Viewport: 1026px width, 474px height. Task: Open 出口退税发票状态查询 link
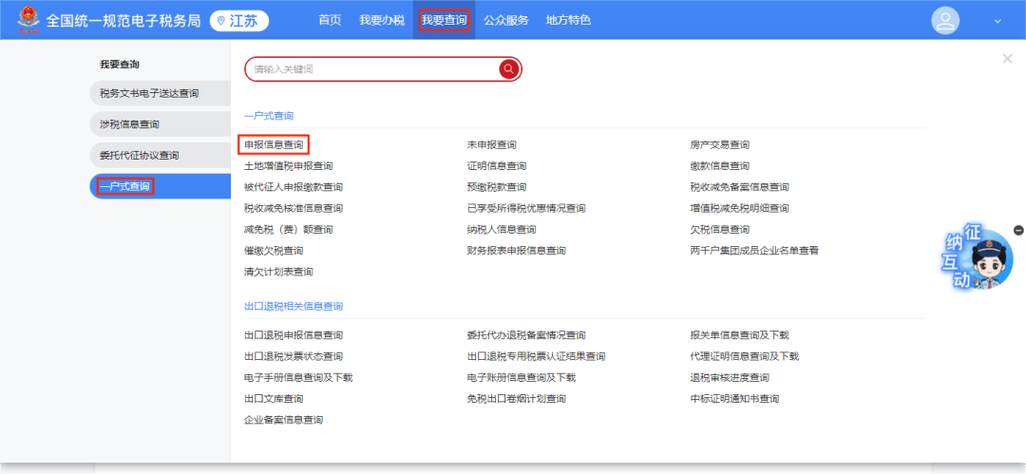[293, 357]
